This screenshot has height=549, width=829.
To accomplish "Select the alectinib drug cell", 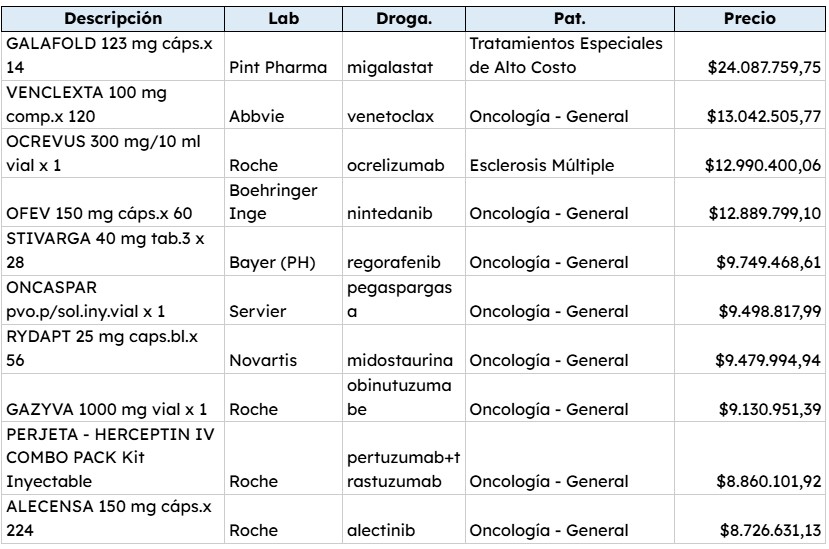I will click(381, 530).
